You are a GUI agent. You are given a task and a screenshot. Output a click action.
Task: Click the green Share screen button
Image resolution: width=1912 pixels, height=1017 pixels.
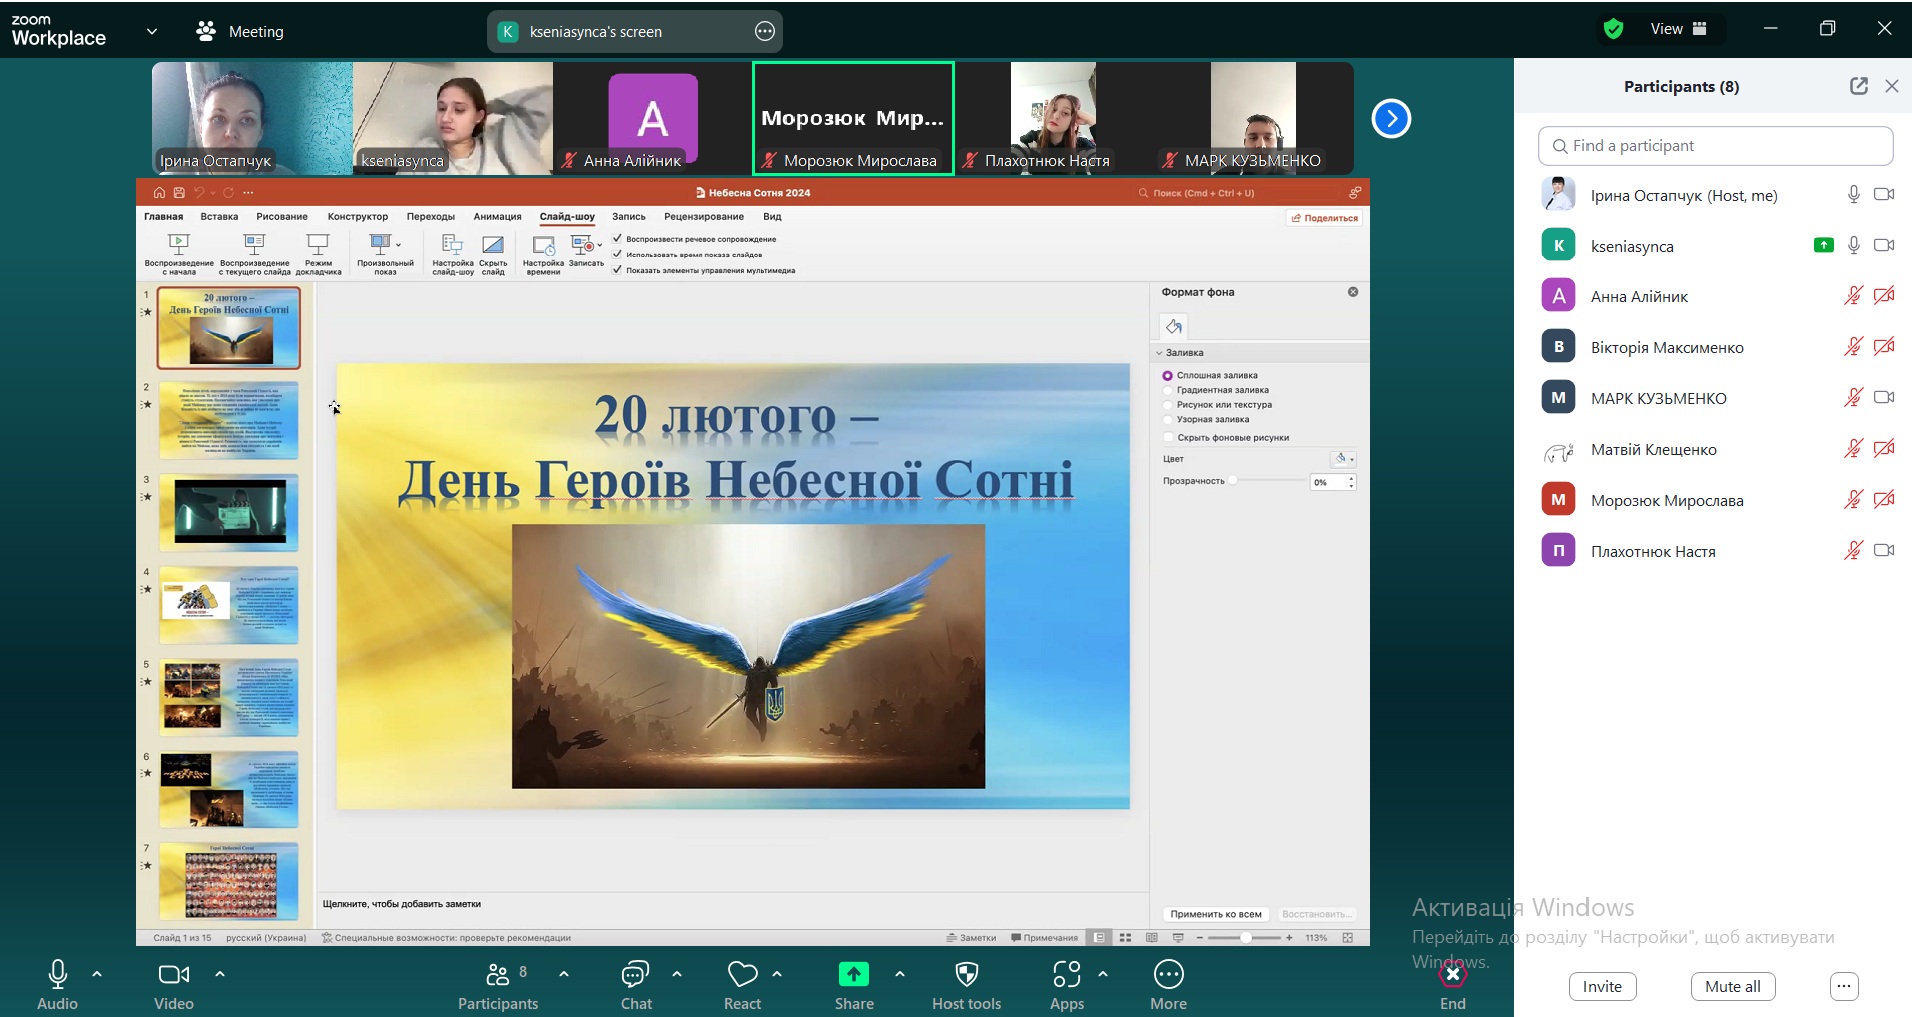(854, 984)
